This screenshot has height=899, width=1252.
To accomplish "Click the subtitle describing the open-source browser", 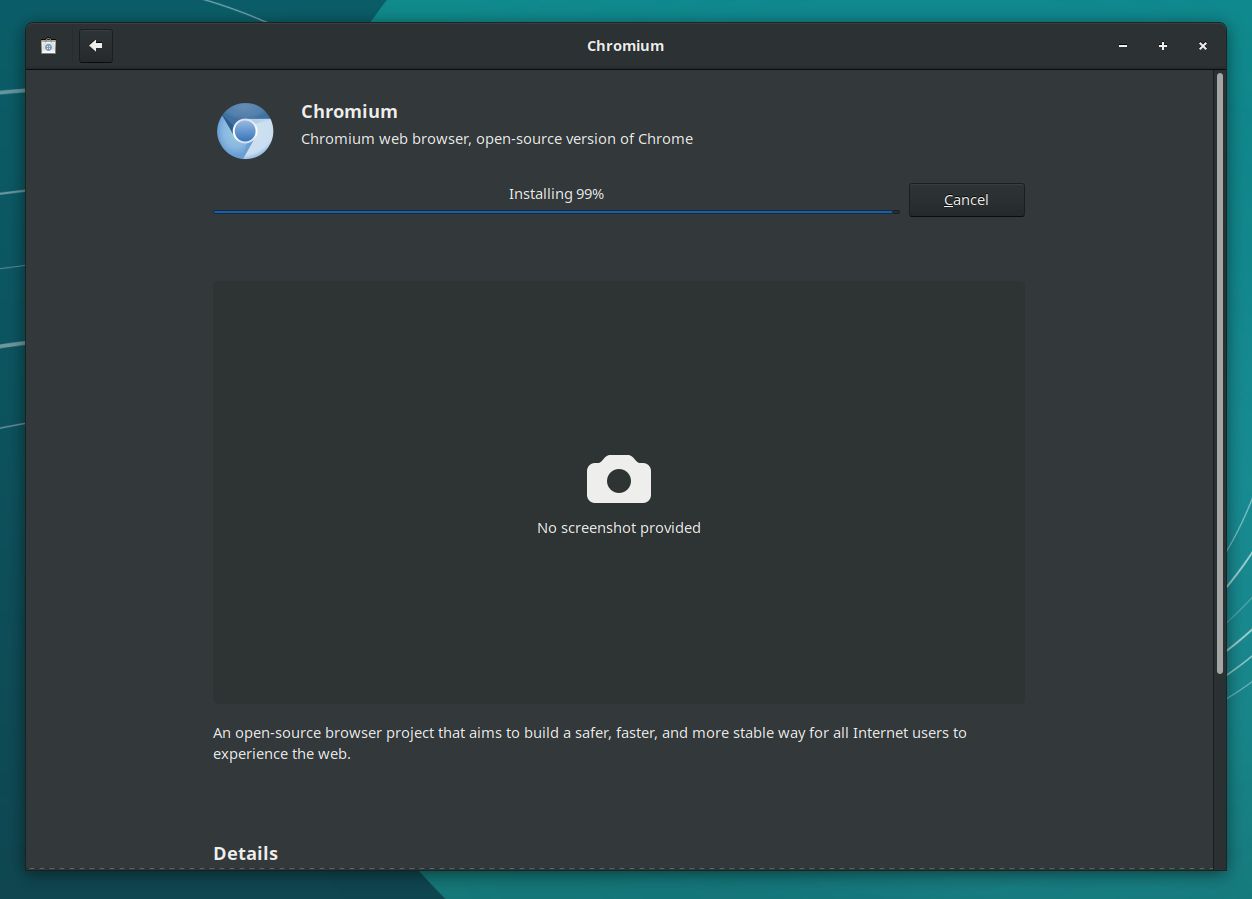I will (x=496, y=138).
